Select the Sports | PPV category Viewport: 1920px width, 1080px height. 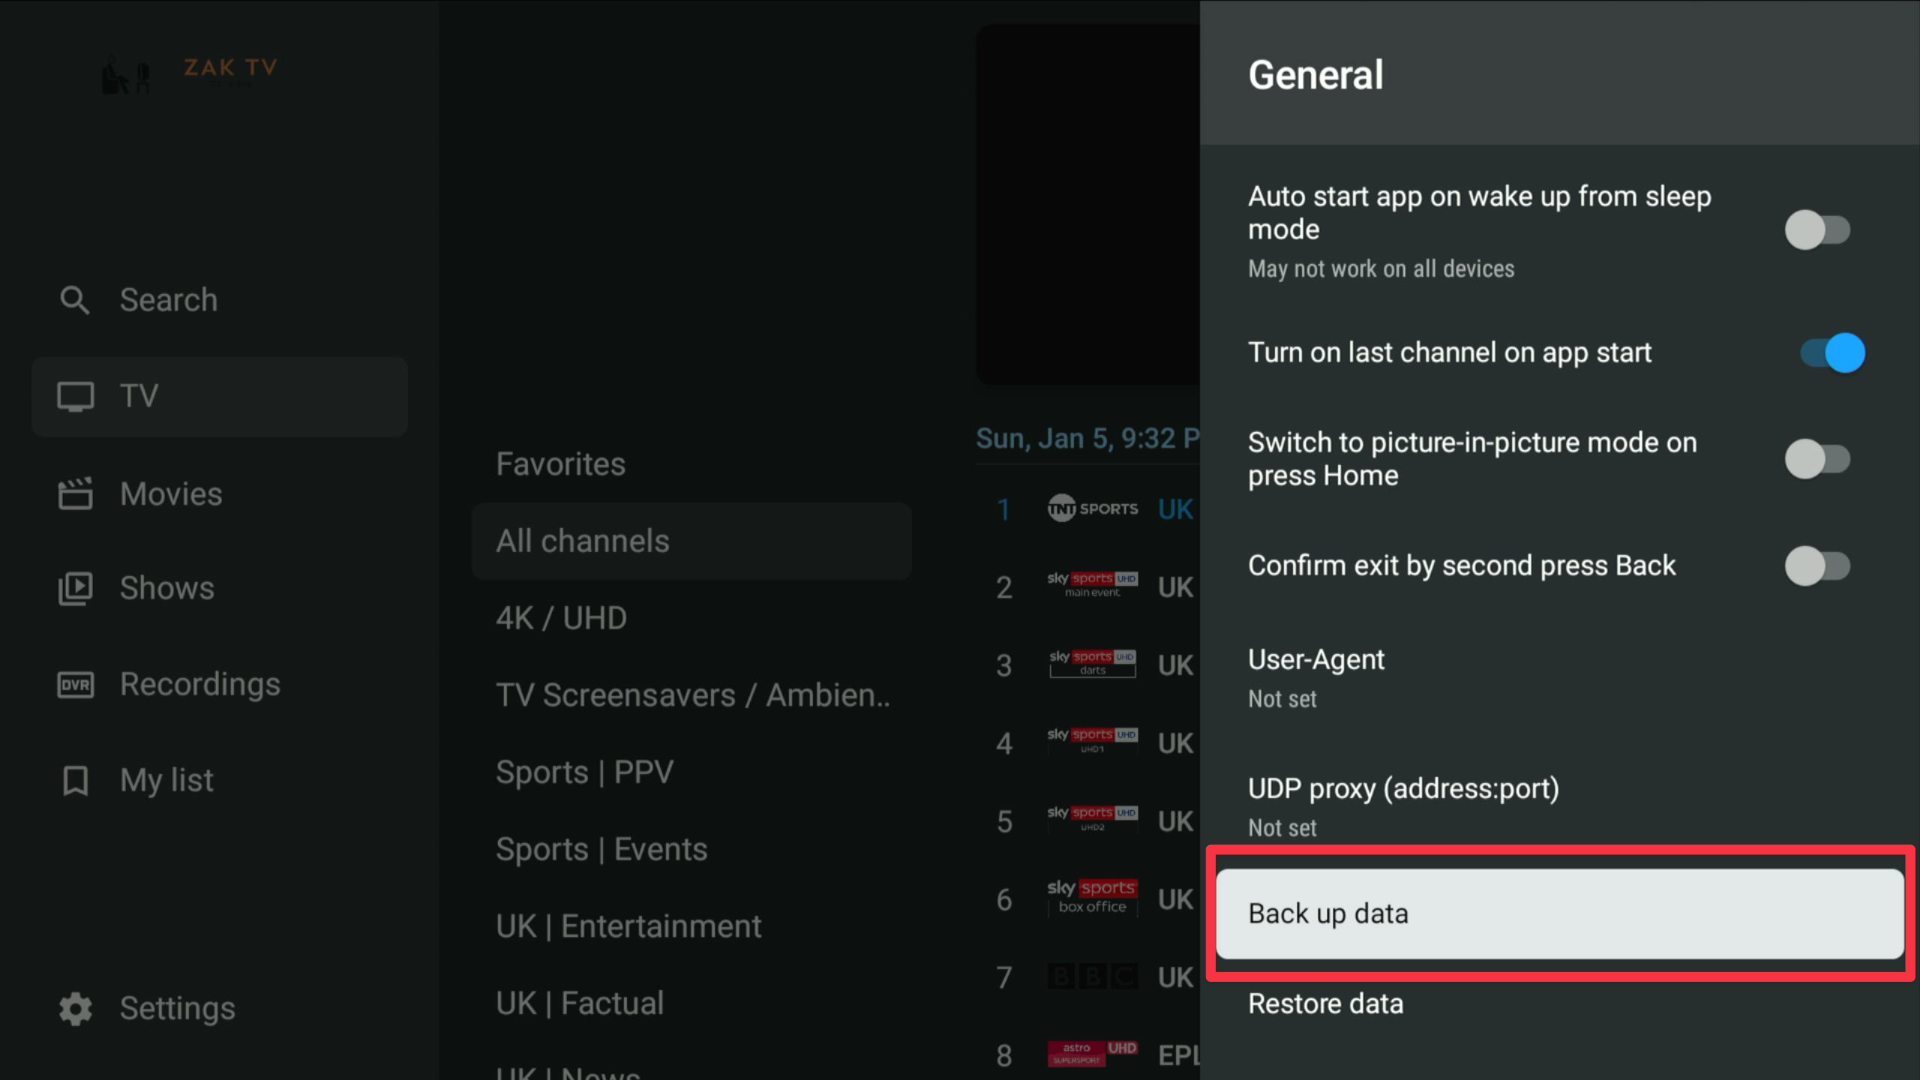[x=585, y=772]
